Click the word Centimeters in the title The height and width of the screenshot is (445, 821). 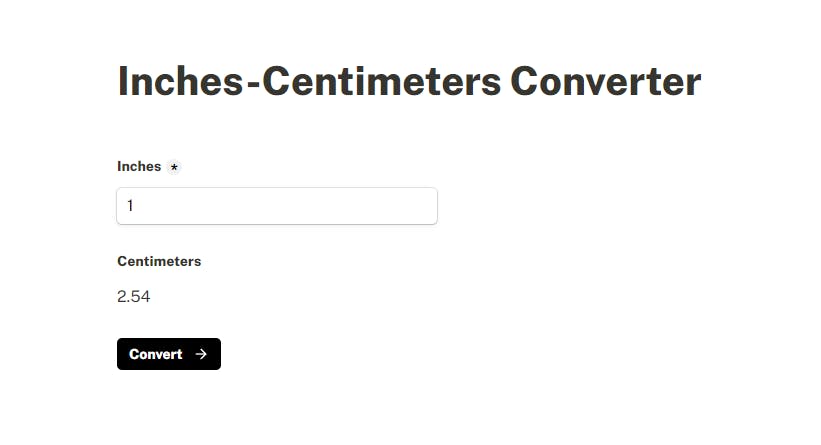382,81
